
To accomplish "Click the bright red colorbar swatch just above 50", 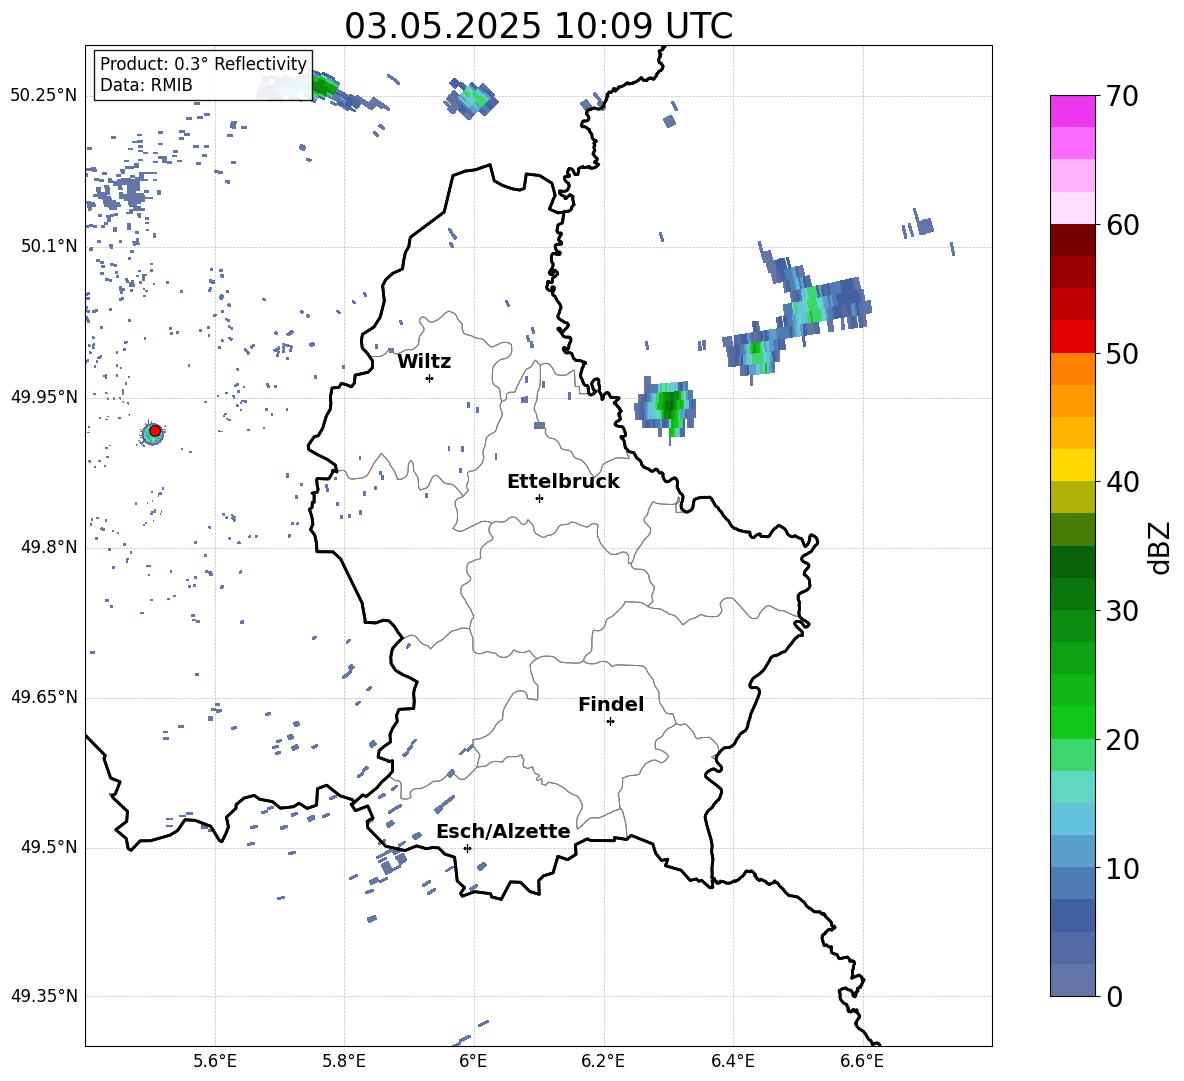I will (1072, 337).
